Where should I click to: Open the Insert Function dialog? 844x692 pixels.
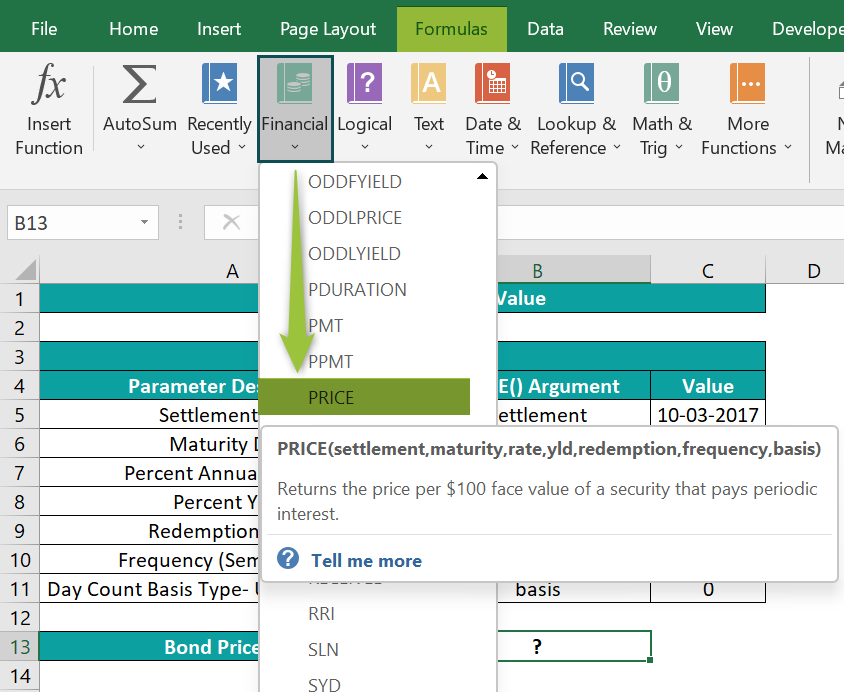point(48,109)
